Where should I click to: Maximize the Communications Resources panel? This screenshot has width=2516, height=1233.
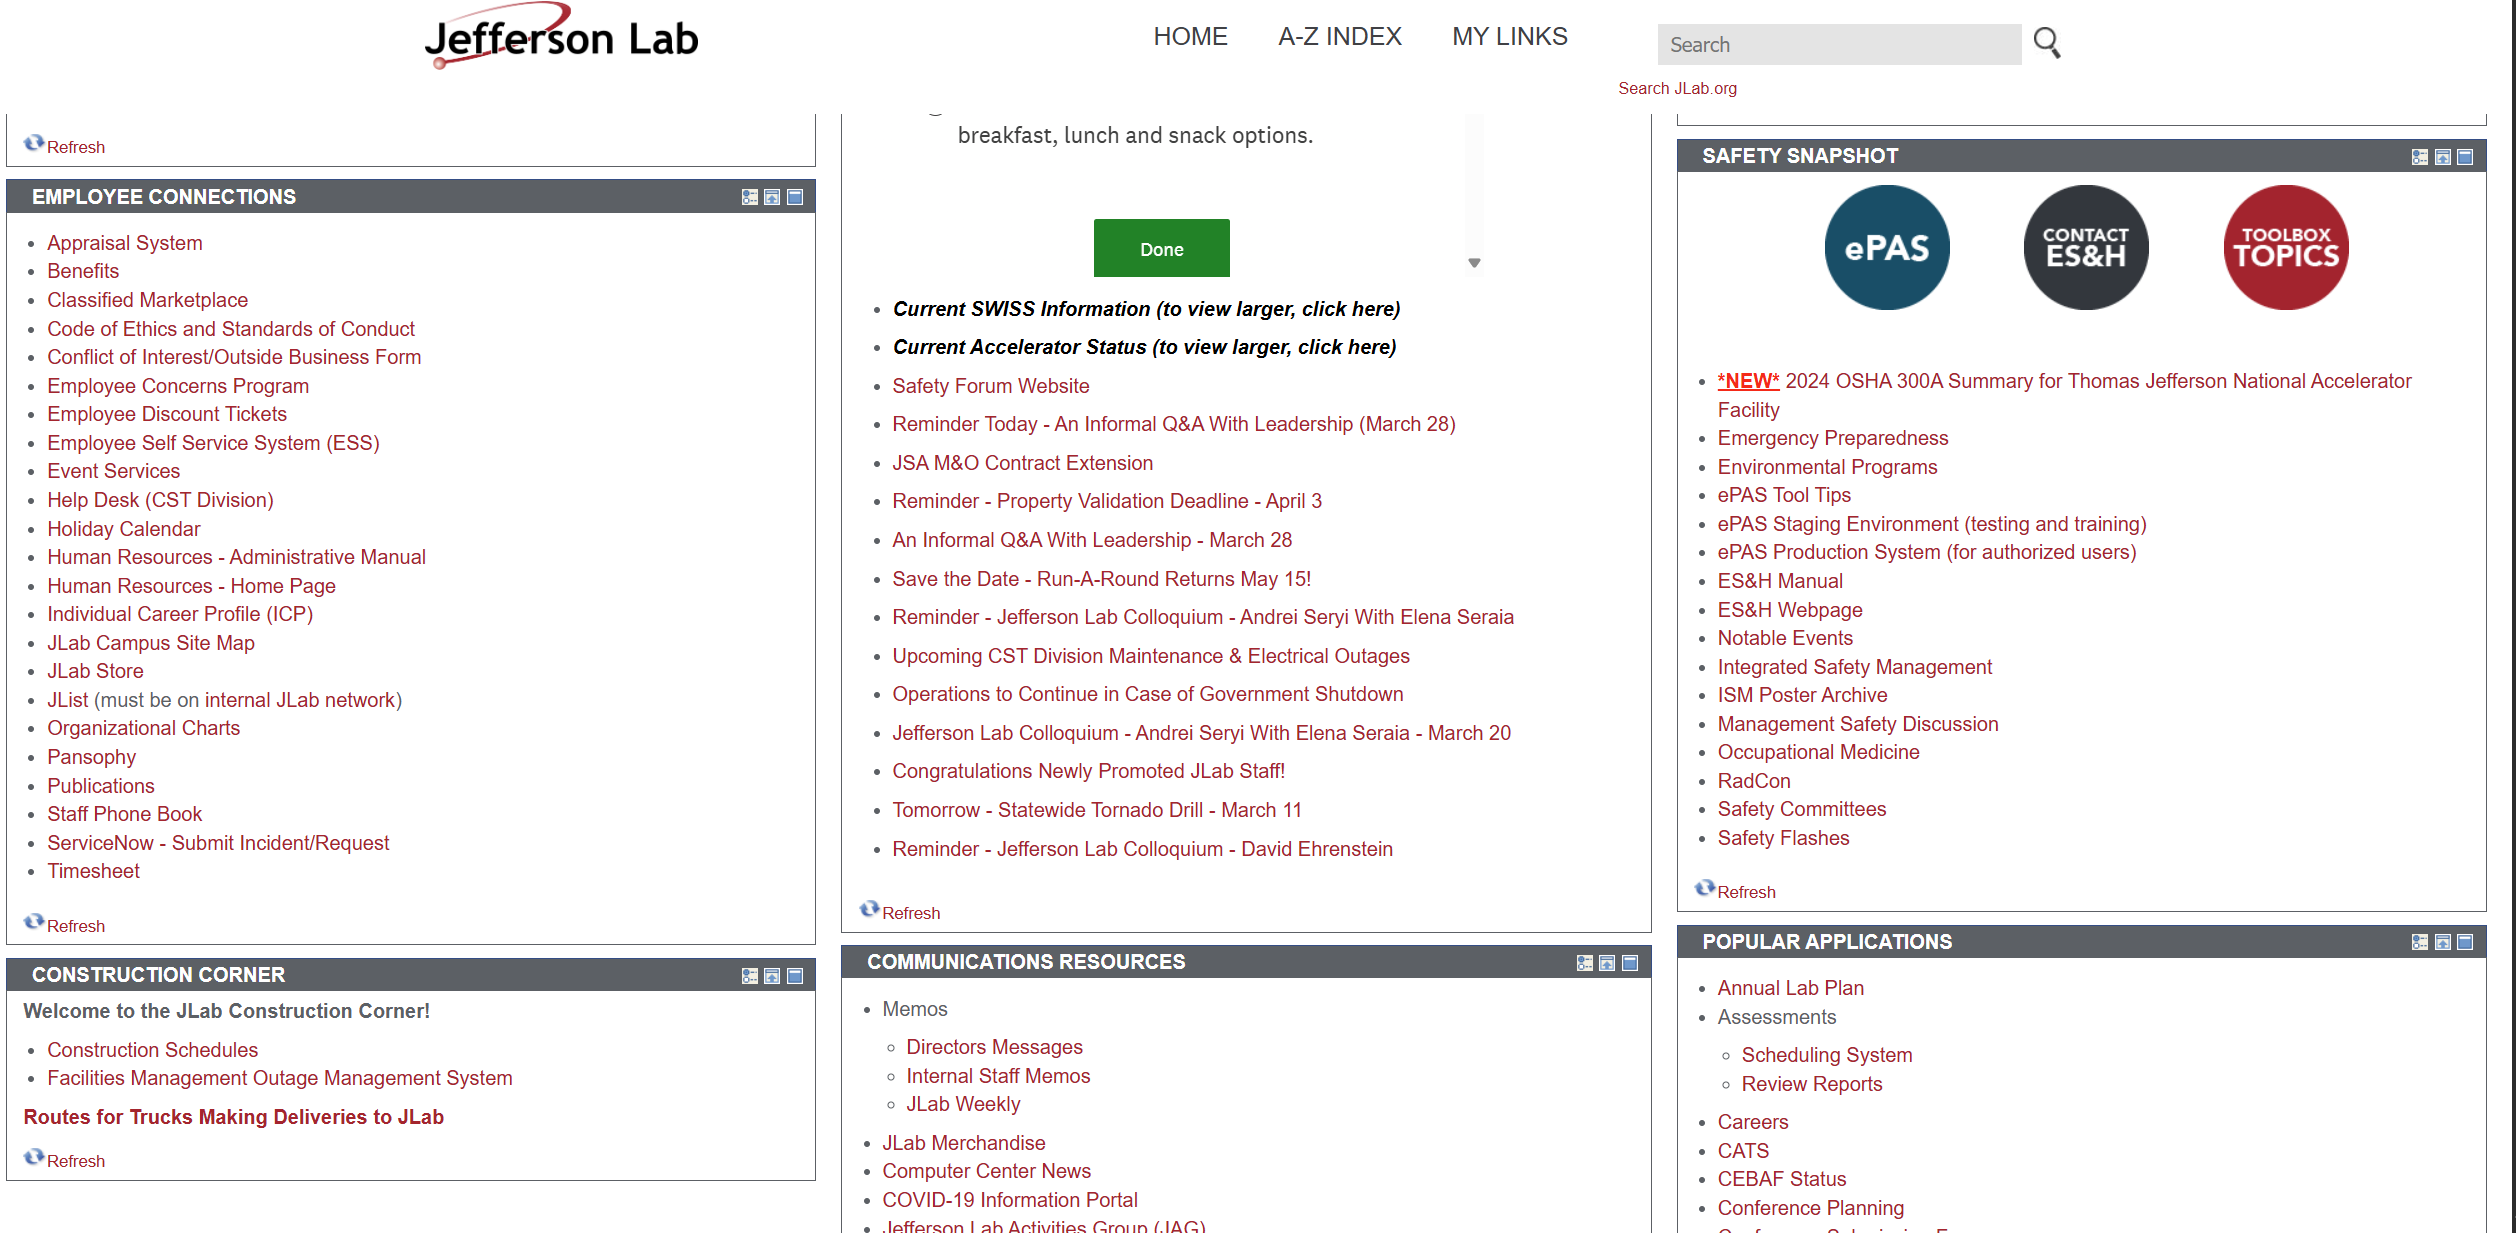click(x=1630, y=963)
